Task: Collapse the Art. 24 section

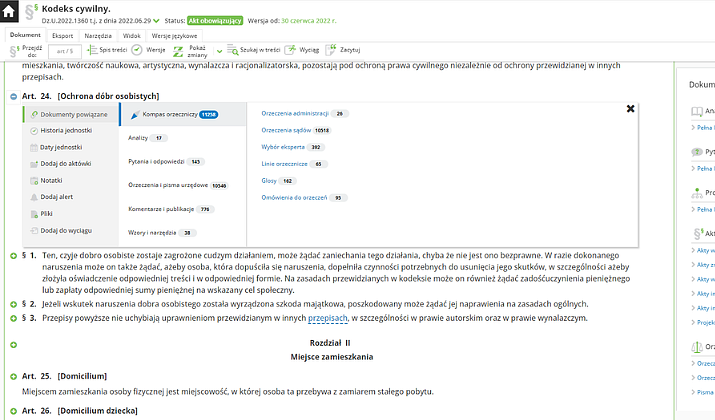Action: coord(13,96)
